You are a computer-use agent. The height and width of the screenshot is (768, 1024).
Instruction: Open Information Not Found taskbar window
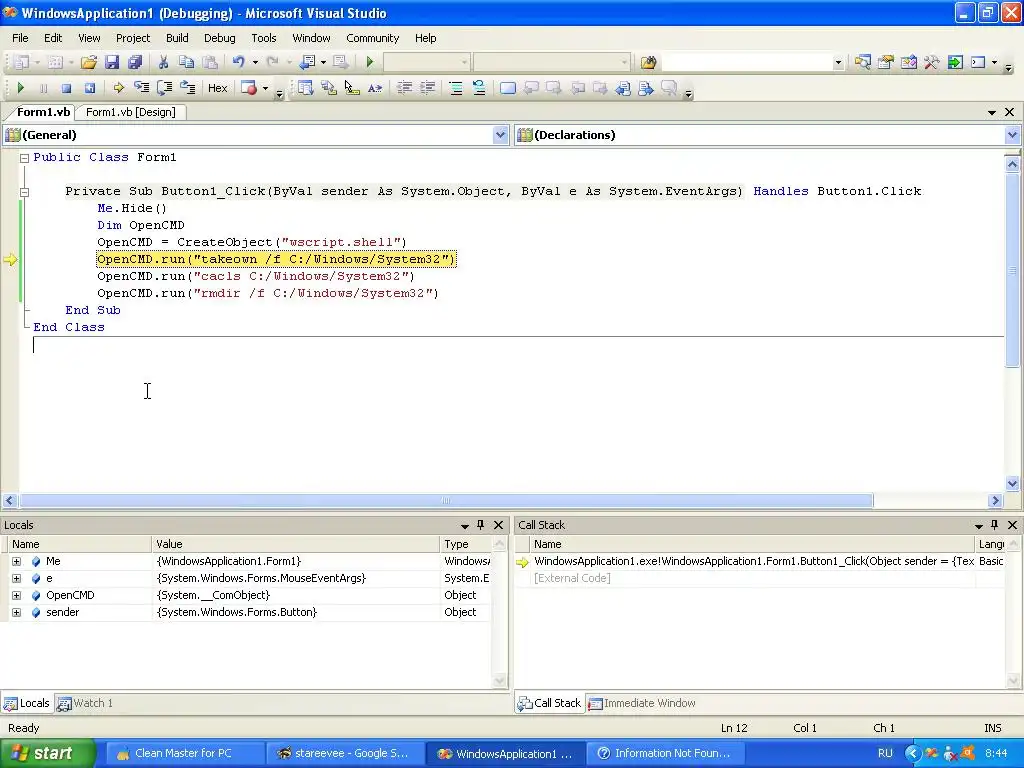[x=665, y=753]
